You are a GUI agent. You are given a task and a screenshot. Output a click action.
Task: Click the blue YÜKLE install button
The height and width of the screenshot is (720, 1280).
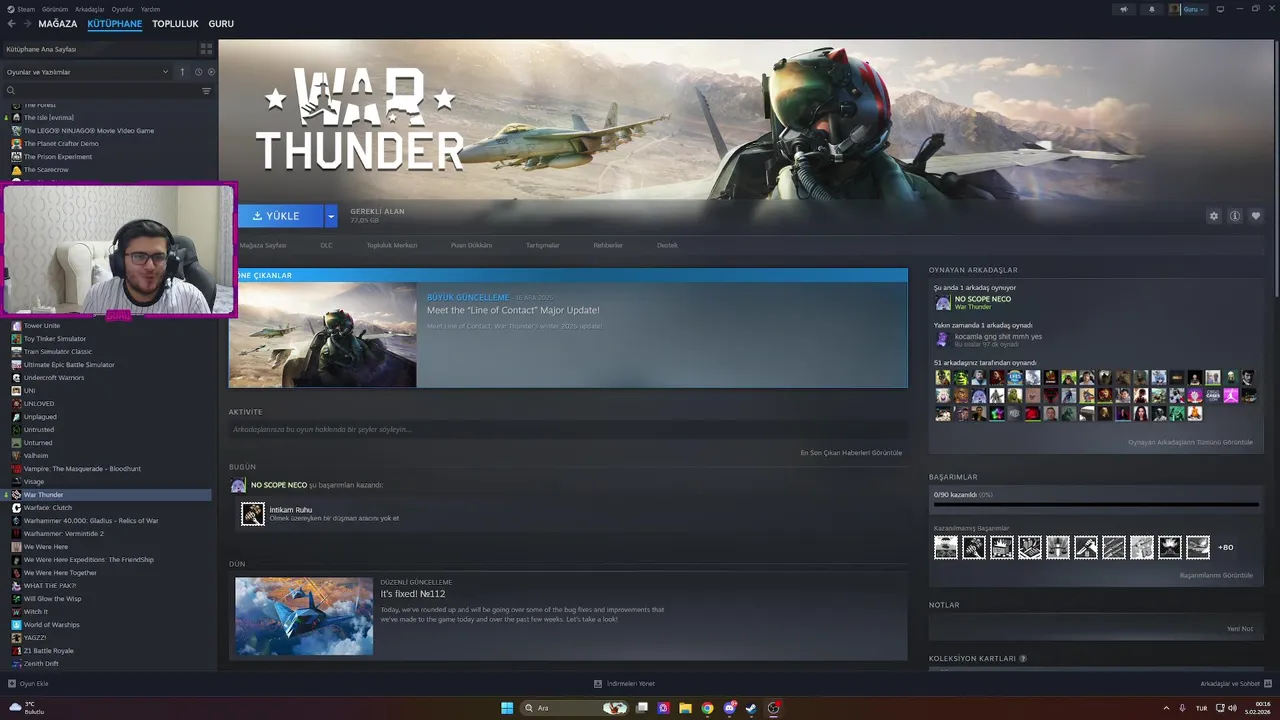point(280,216)
